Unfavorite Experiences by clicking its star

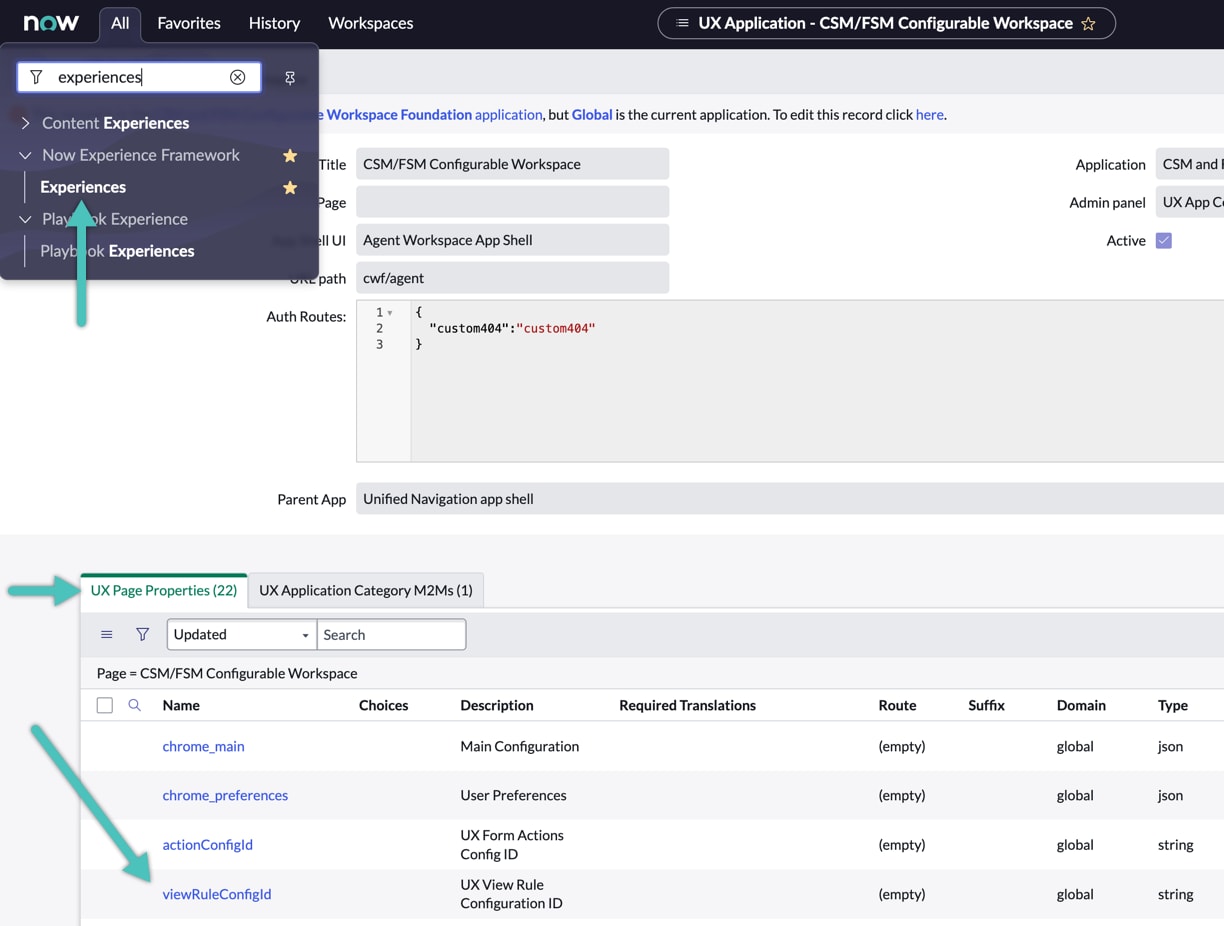290,187
